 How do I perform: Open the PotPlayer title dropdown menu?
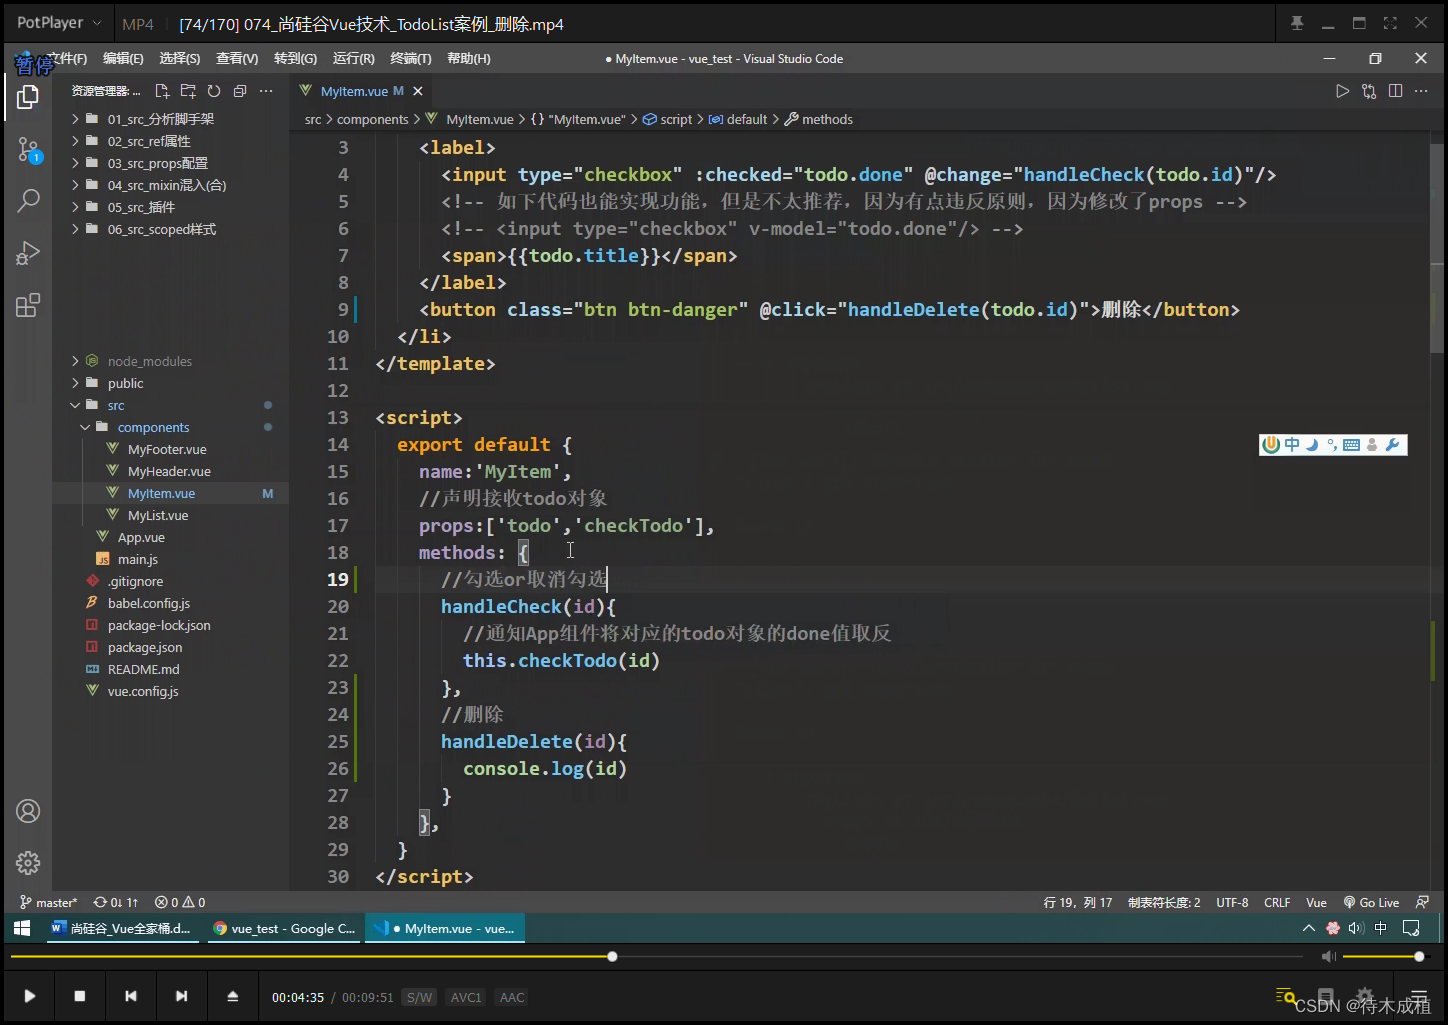pos(59,22)
